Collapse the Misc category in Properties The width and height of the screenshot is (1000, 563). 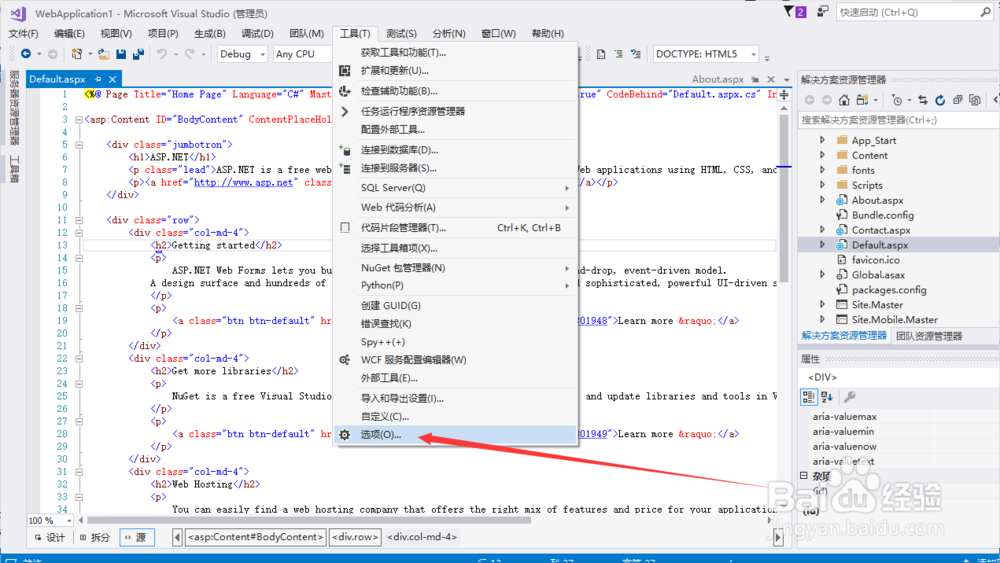click(804, 476)
